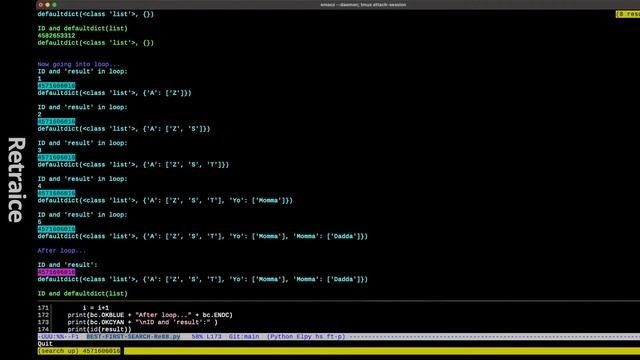The image size is (640, 360).
Task: Click cyan highlighted ID below loop counter 5
Action: point(56,229)
